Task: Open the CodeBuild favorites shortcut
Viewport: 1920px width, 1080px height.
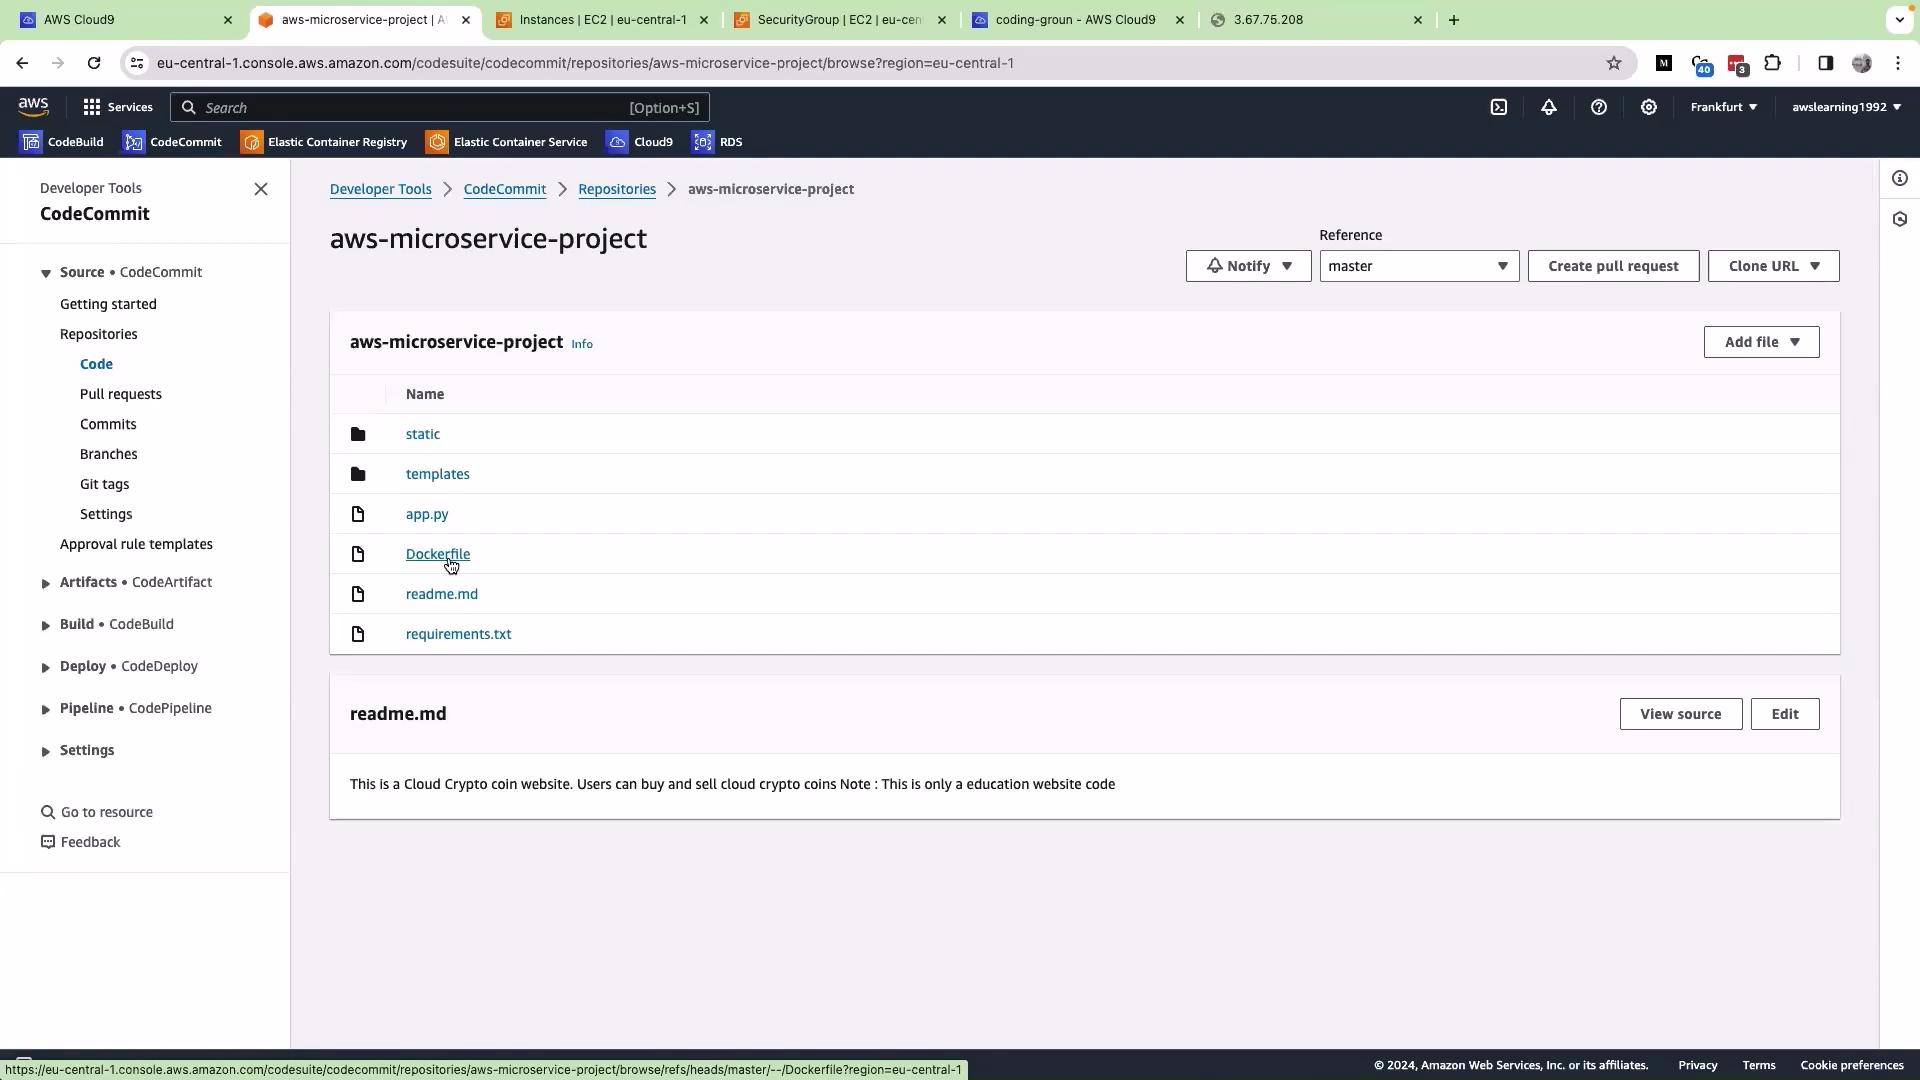Action: coord(62,142)
